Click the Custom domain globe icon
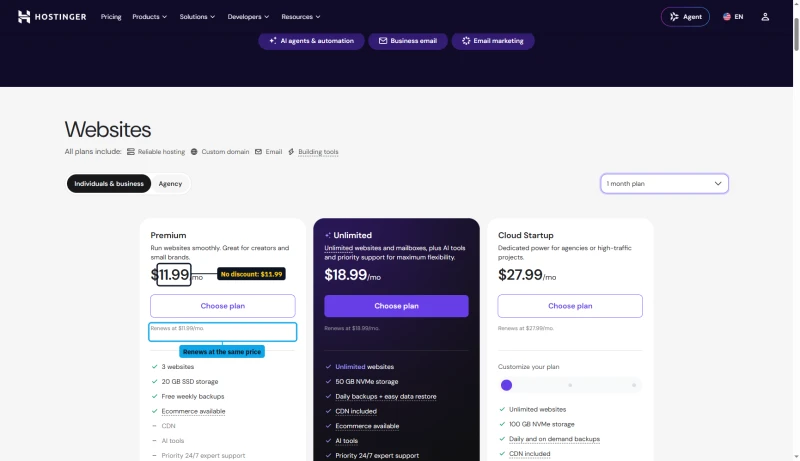800x461 pixels. [194, 152]
